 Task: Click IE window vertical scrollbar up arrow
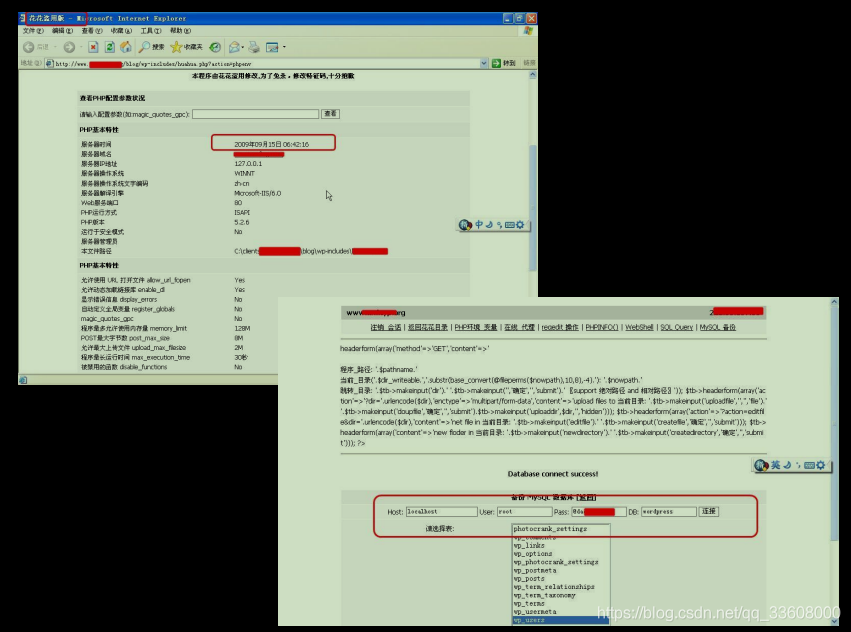(x=533, y=75)
